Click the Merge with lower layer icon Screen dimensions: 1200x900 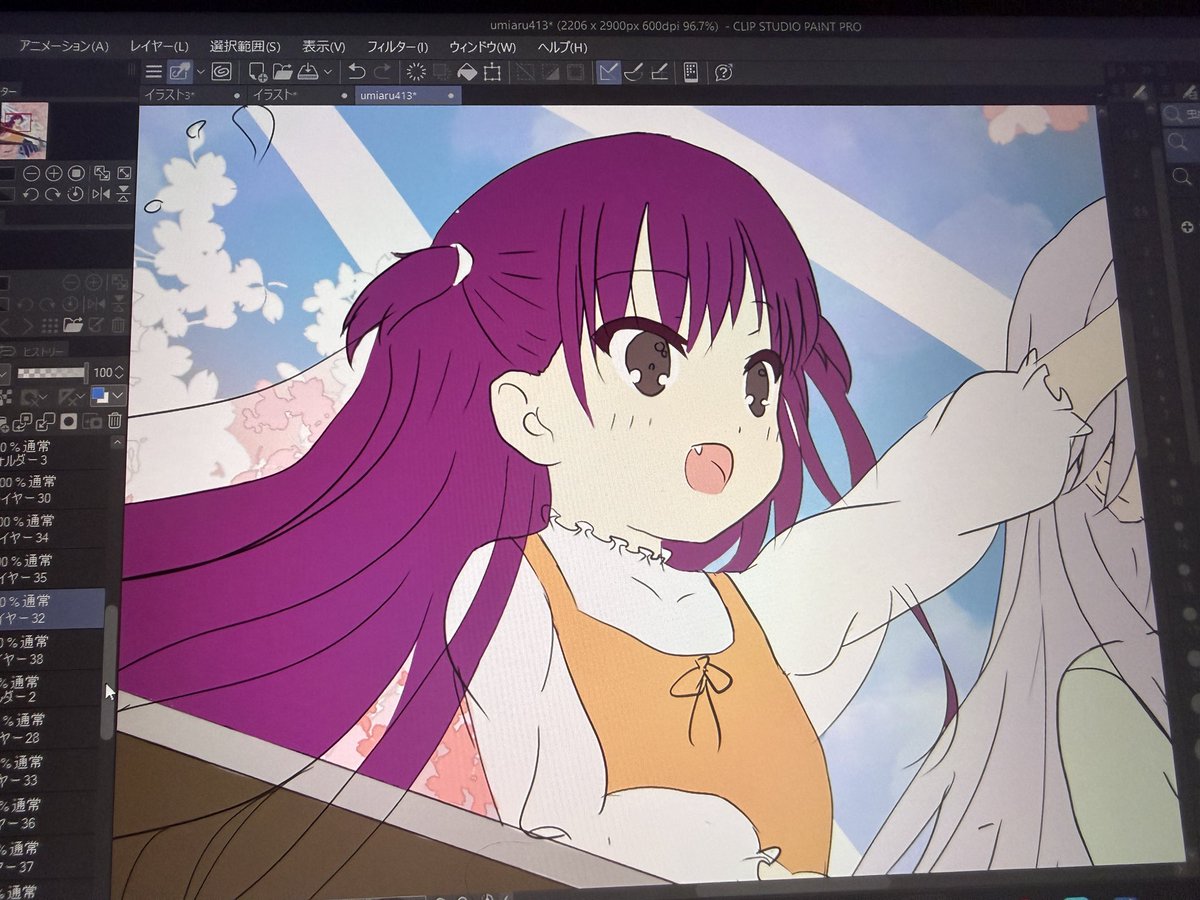[x=46, y=421]
